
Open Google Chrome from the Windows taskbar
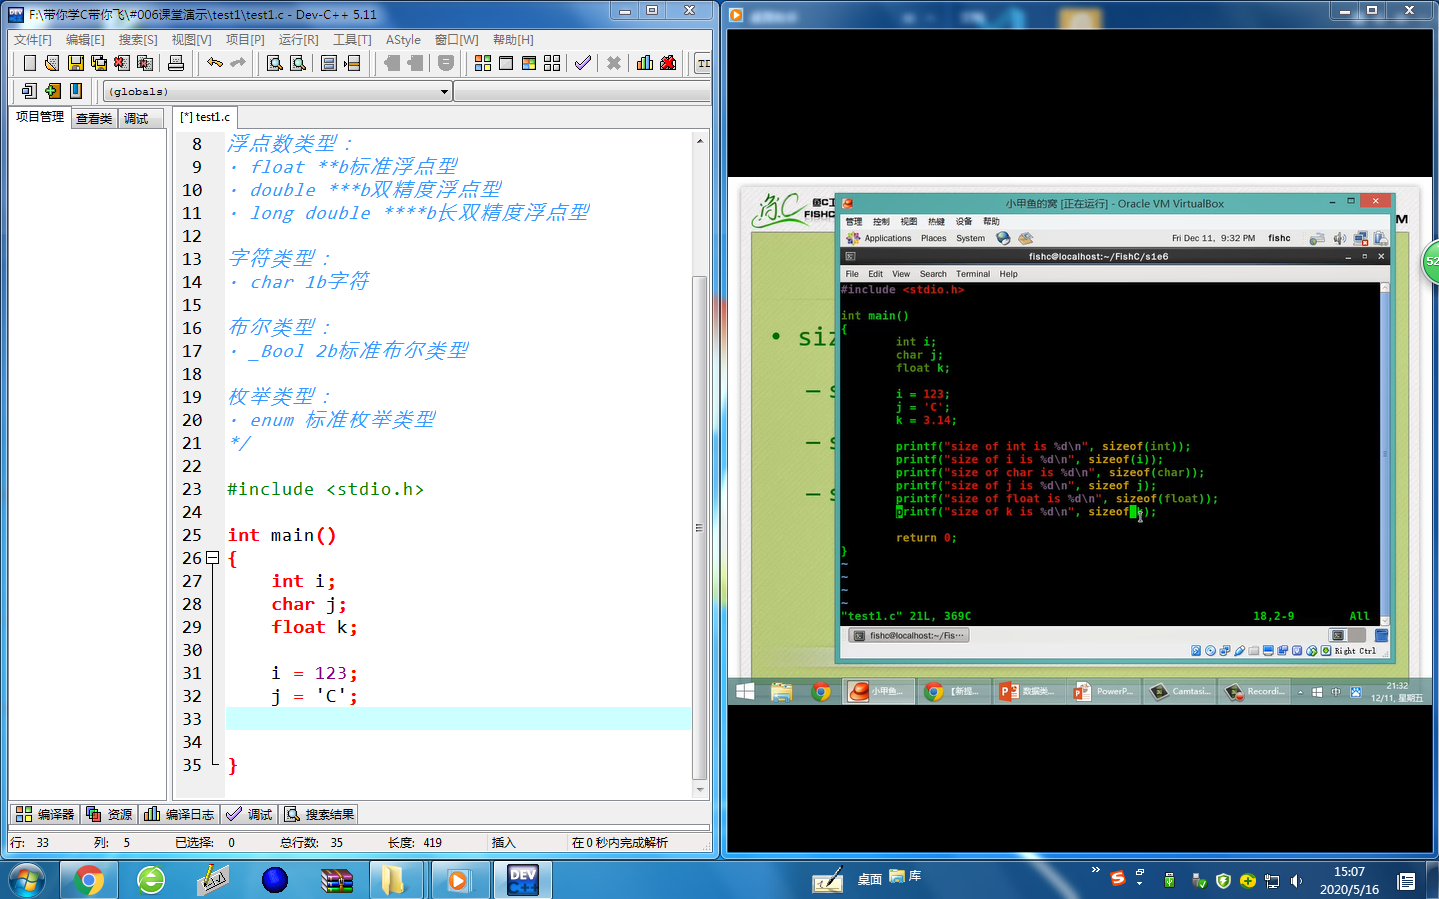tap(88, 880)
